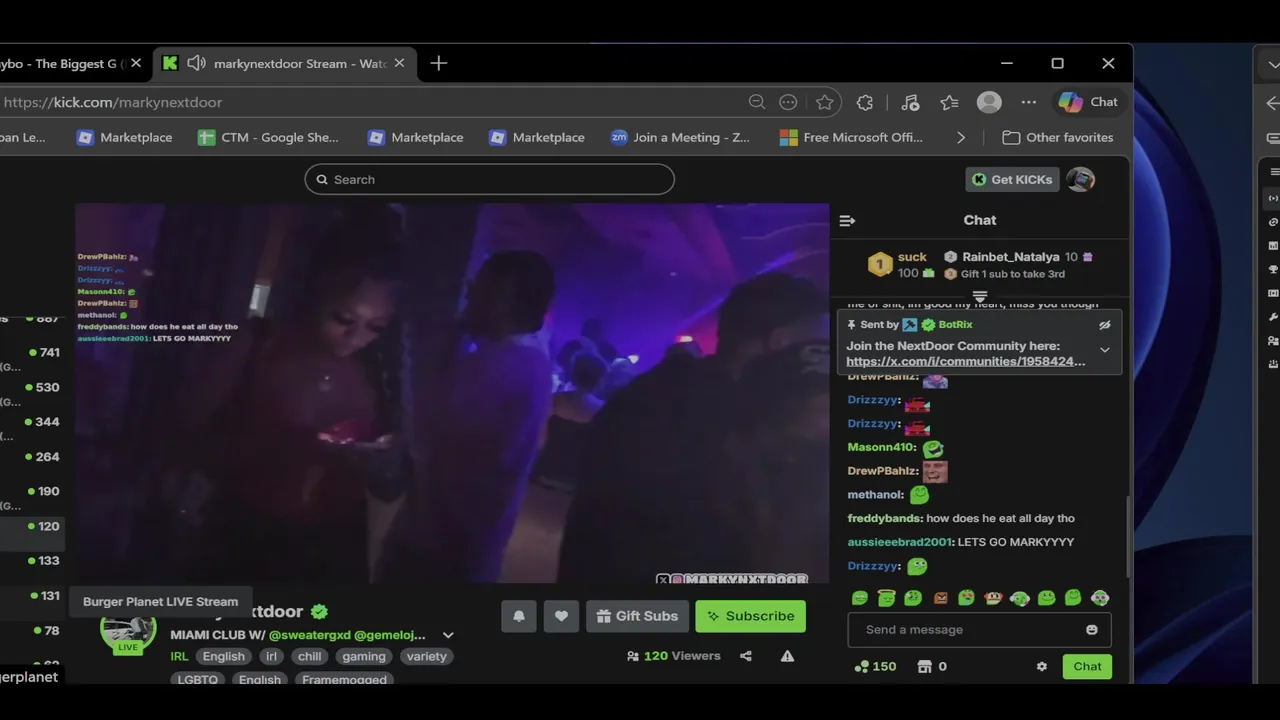Collapse the chat panel with the arrow icon

tap(847, 220)
